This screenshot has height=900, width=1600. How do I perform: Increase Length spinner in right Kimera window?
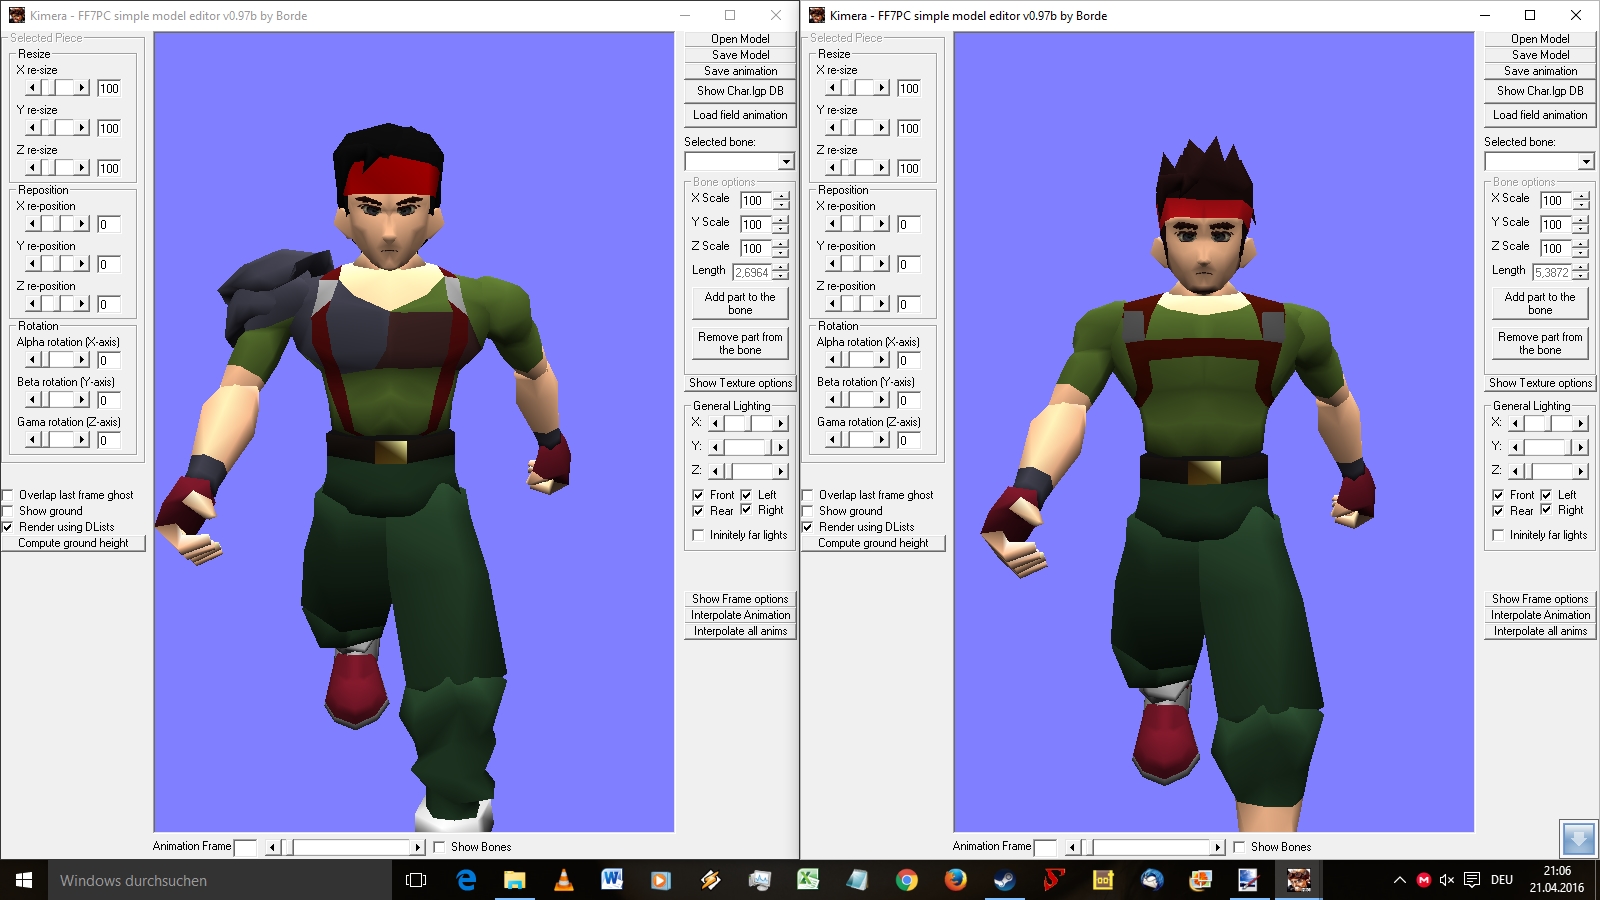point(1580,268)
